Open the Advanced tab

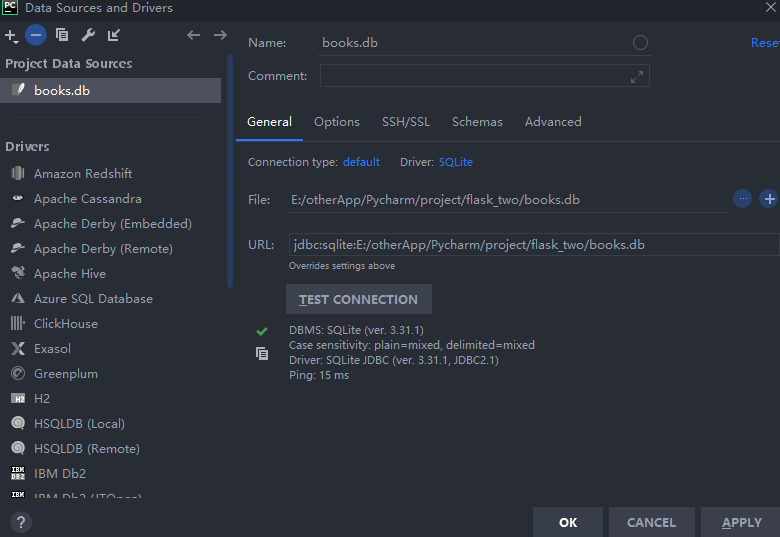(x=553, y=122)
